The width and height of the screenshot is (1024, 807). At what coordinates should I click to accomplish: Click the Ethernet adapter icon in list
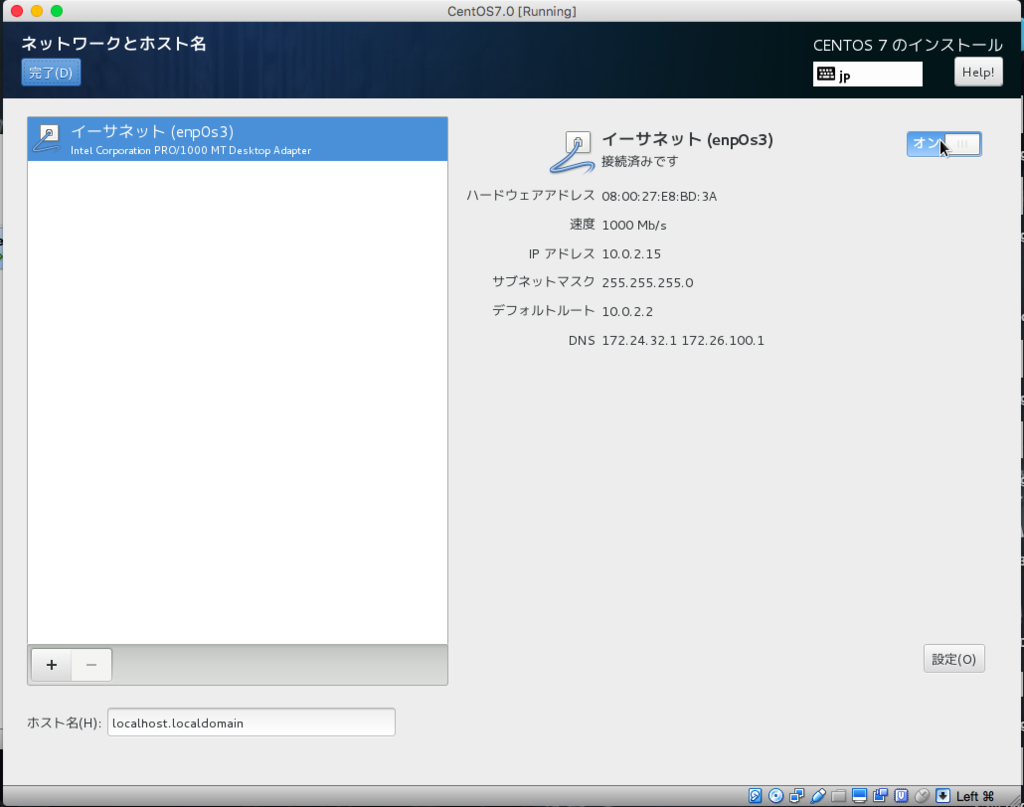point(47,138)
